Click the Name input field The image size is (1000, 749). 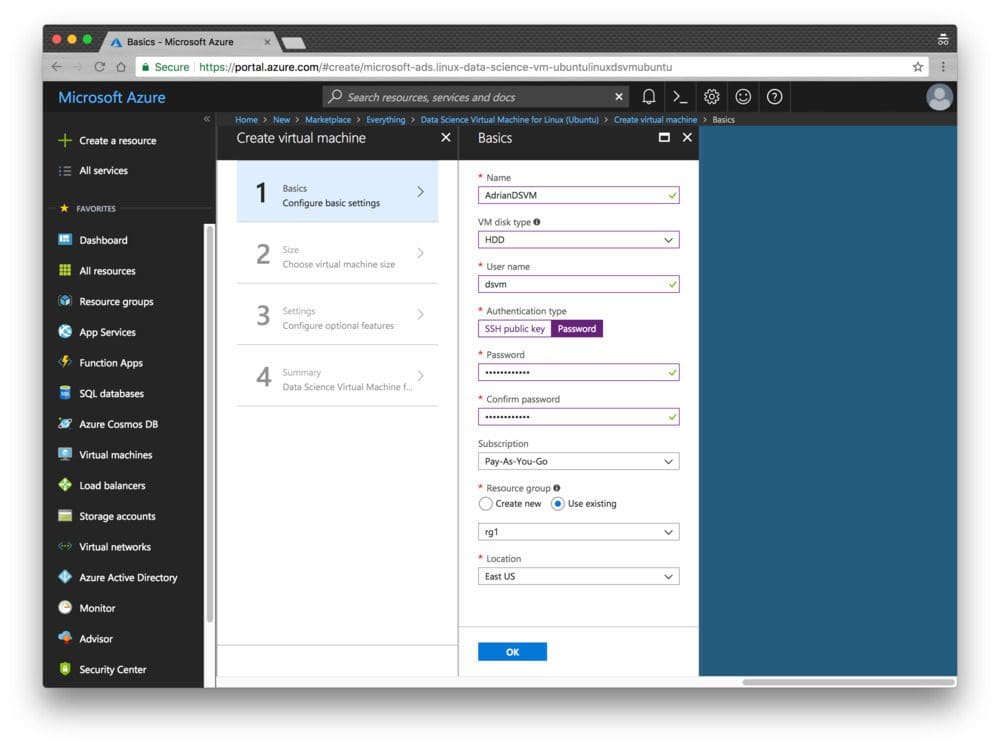tap(578, 195)
